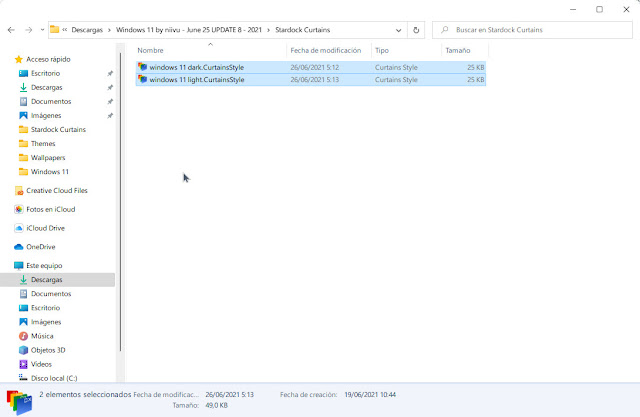Open Música under Este equipo
This screenshot has width=640, height=417.
[42, 336]
